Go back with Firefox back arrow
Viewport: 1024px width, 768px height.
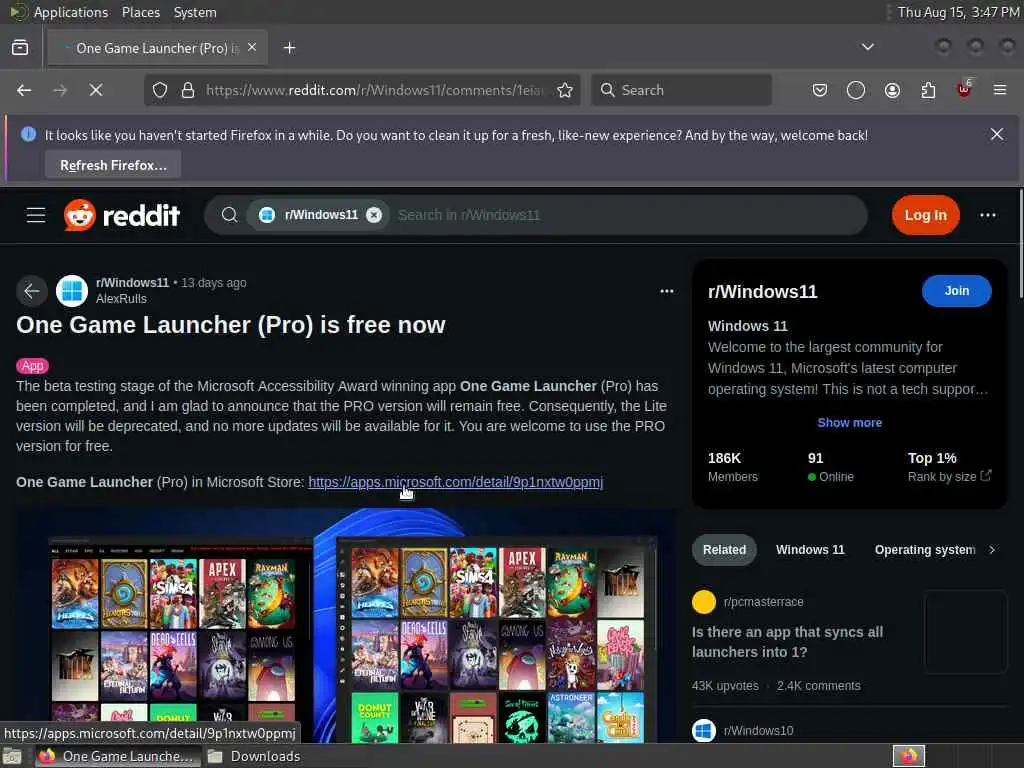coord(24,90)
